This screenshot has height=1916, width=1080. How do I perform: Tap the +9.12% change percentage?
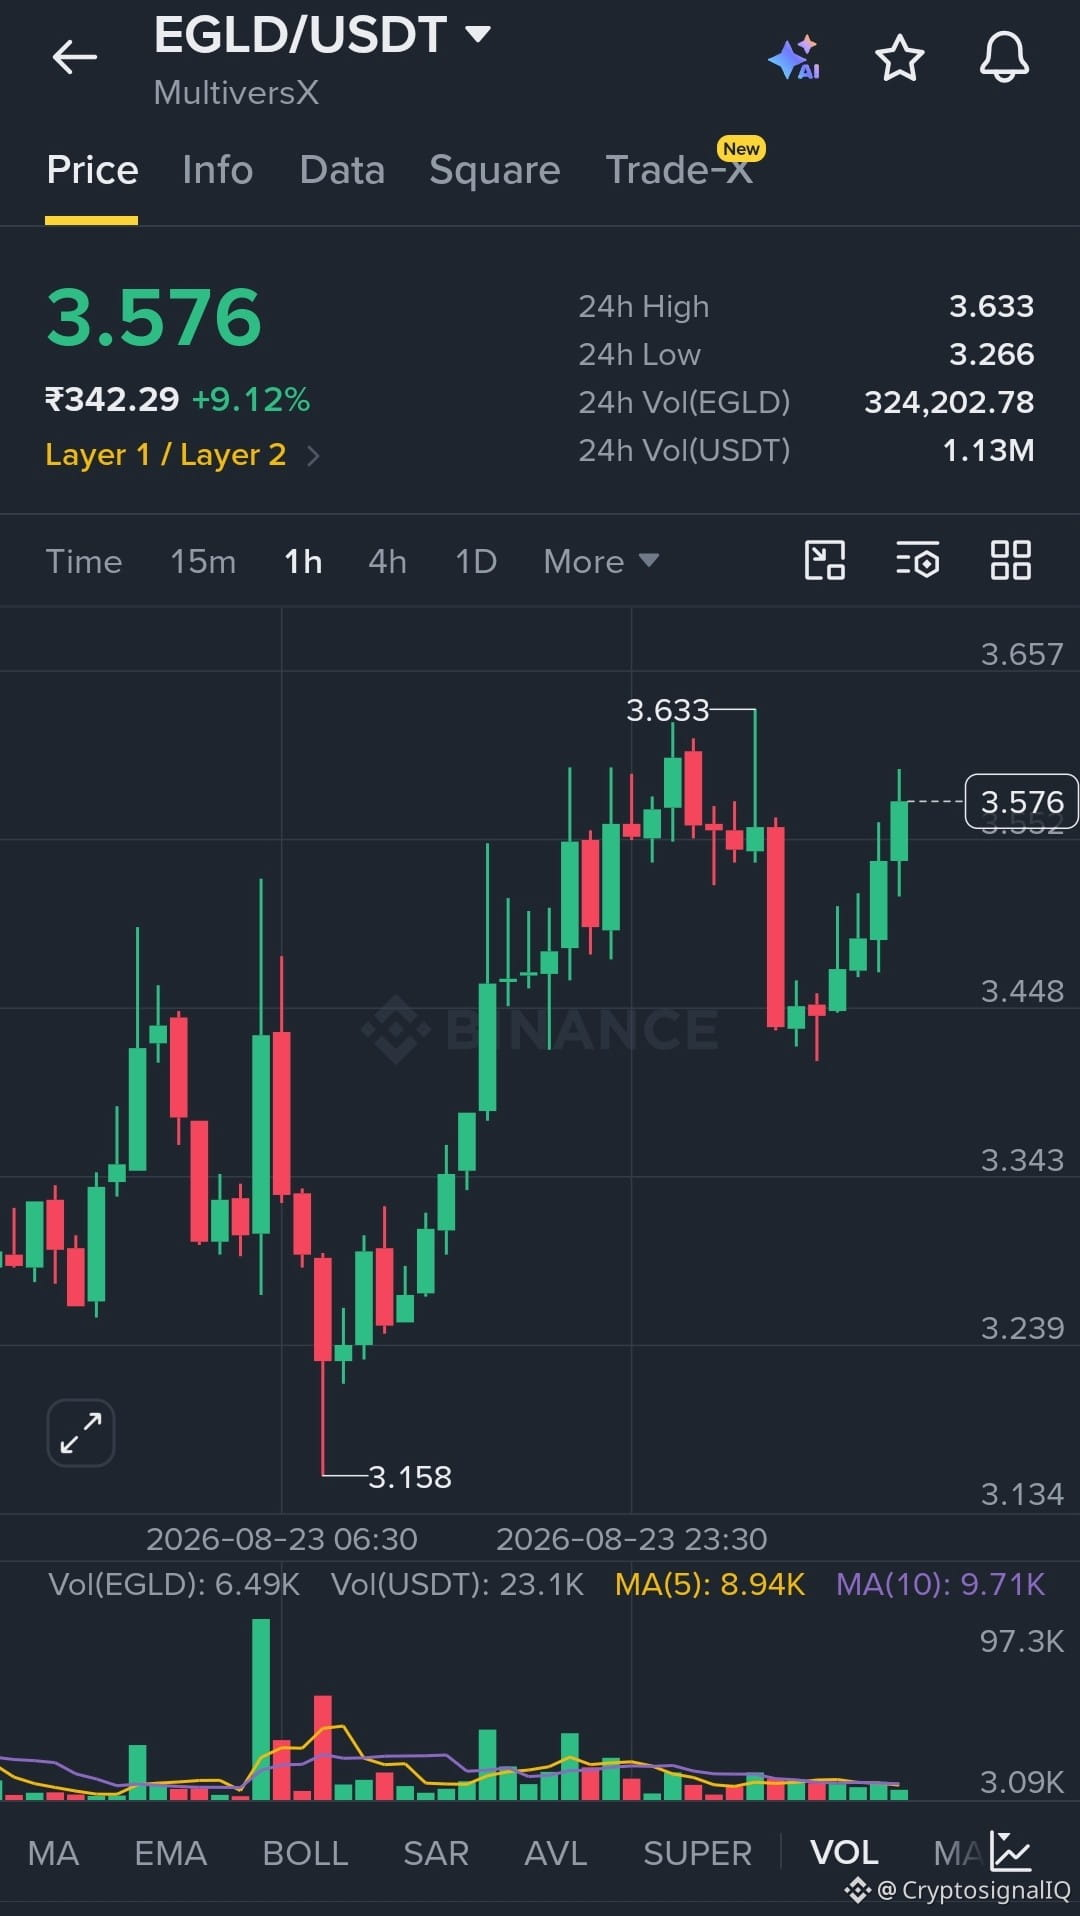251,400
